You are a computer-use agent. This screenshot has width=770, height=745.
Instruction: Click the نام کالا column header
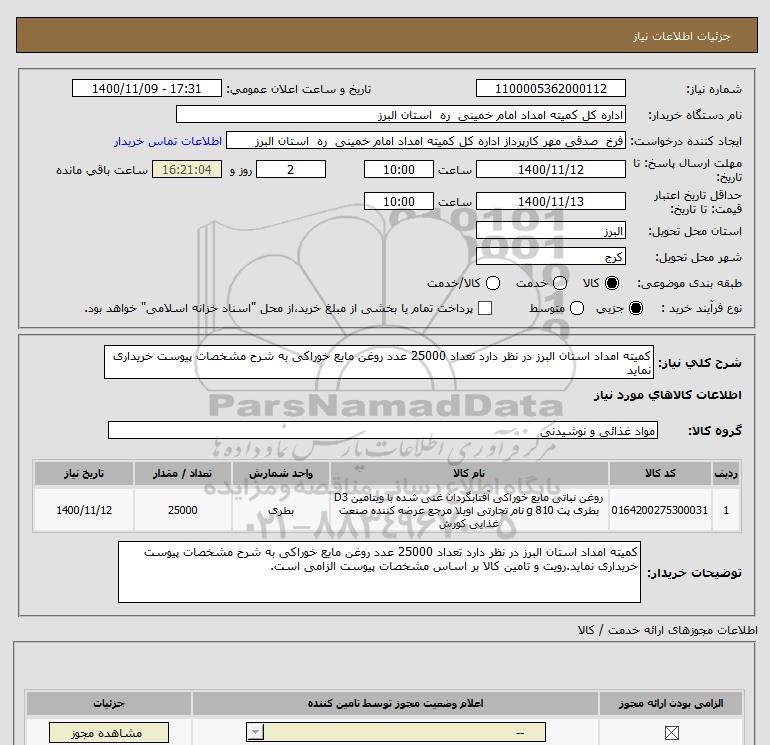pyautogui.click(x=469, y=473)
